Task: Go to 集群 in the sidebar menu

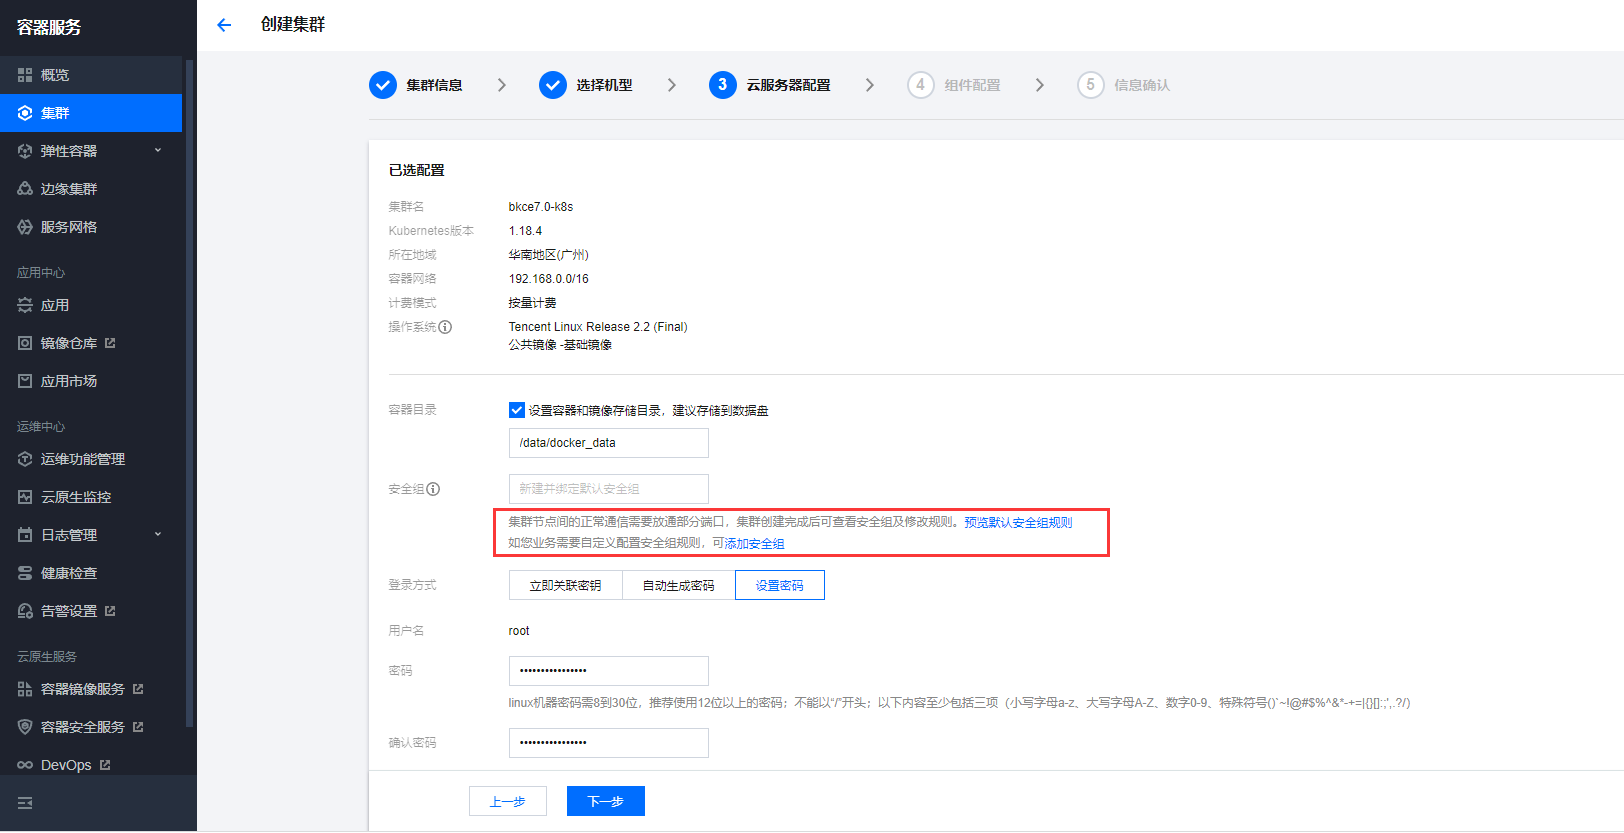Action: (x=55, y=113)
